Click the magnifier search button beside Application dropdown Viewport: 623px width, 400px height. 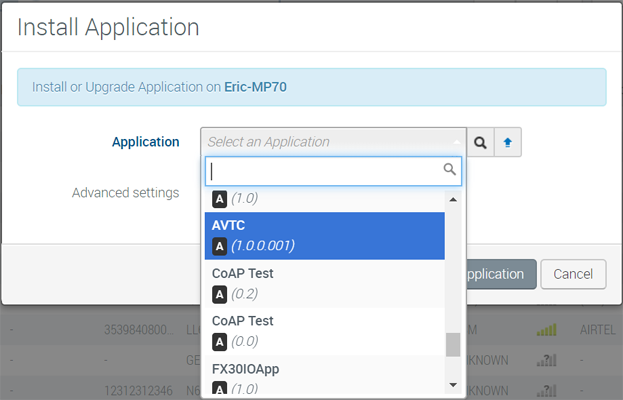point(481,142)
